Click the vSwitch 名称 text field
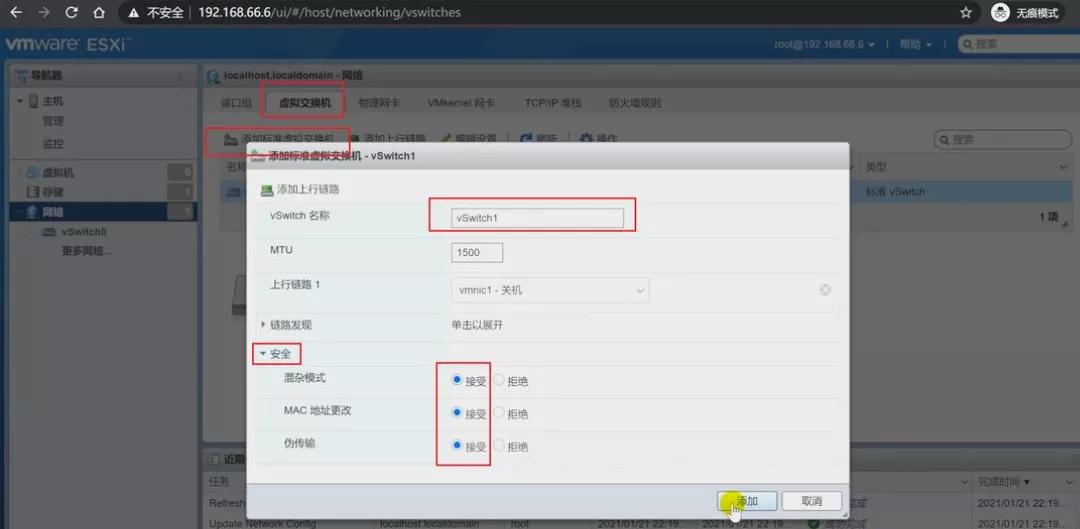This screenshot has height=529, width=1080. tap(537, 218)
